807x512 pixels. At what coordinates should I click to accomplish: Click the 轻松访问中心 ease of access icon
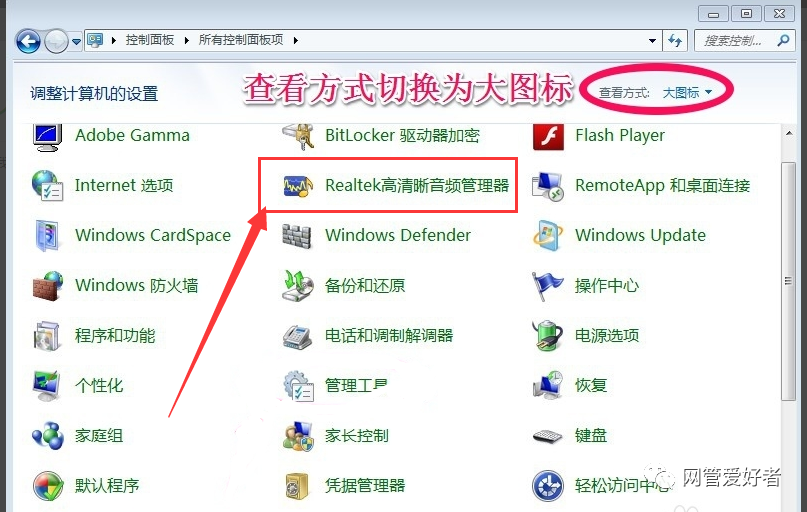click(x=548, y=486)
